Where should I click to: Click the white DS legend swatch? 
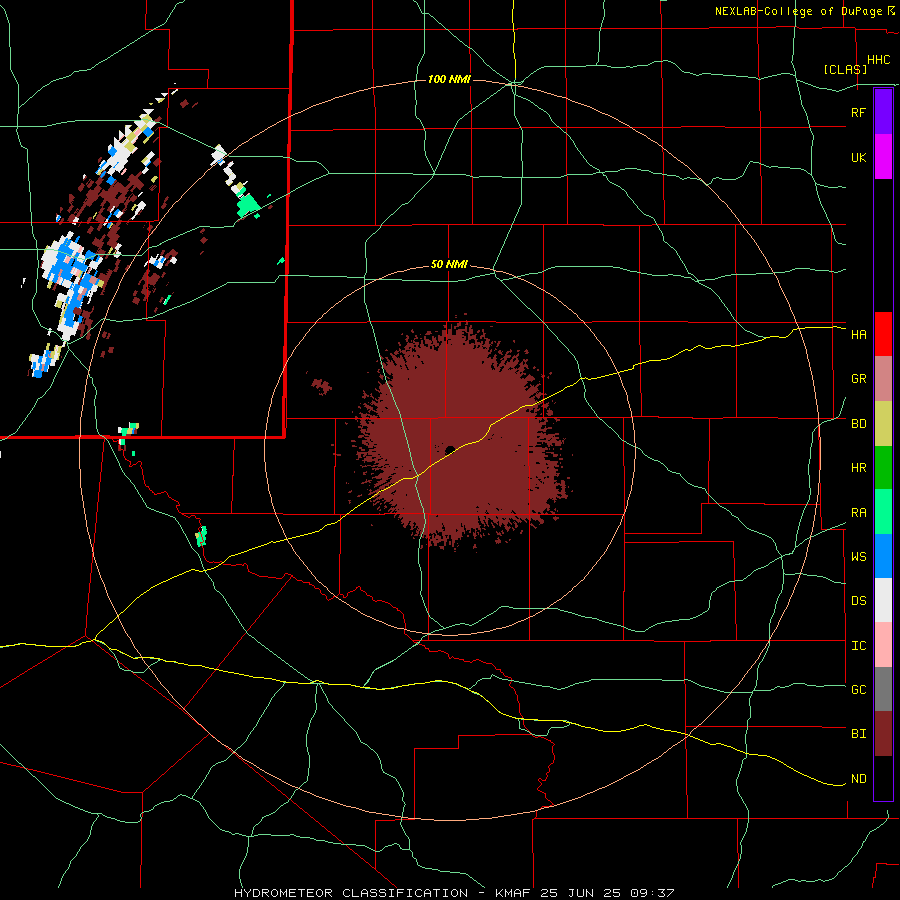tap(883, 600)
